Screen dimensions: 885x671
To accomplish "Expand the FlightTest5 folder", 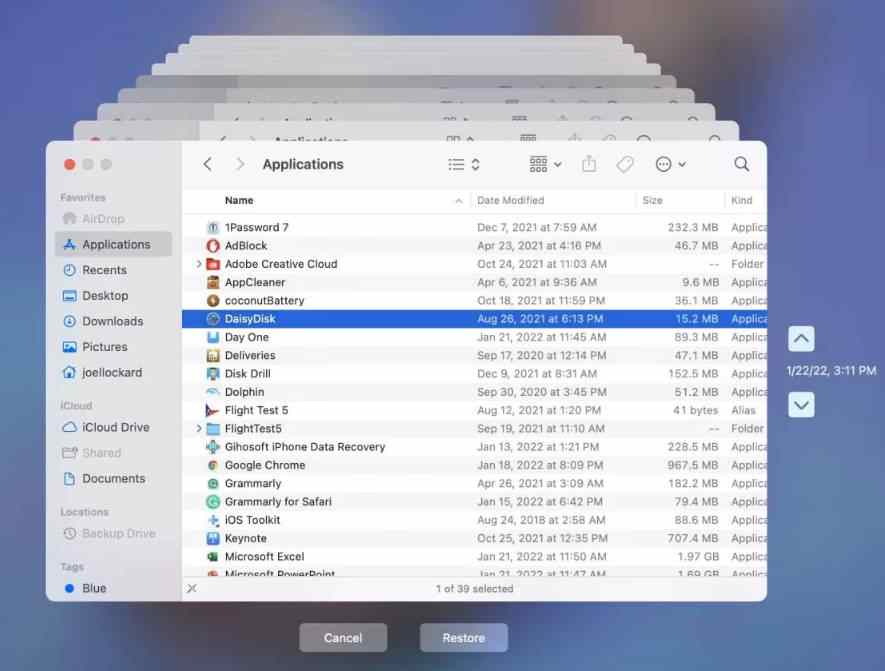I will click(199, 428).
